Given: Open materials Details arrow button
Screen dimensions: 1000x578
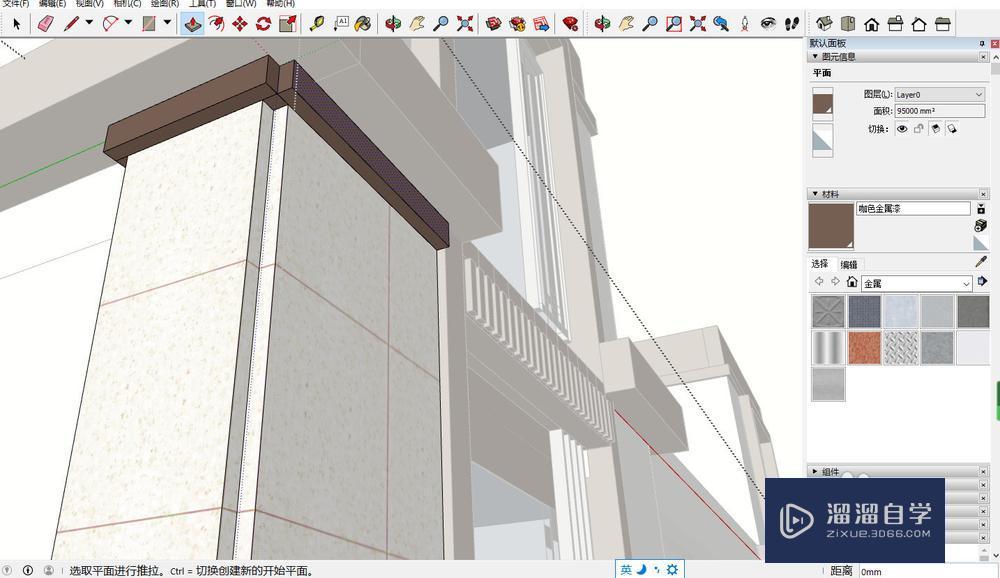Looking at the screenshot, I should 982,282.
